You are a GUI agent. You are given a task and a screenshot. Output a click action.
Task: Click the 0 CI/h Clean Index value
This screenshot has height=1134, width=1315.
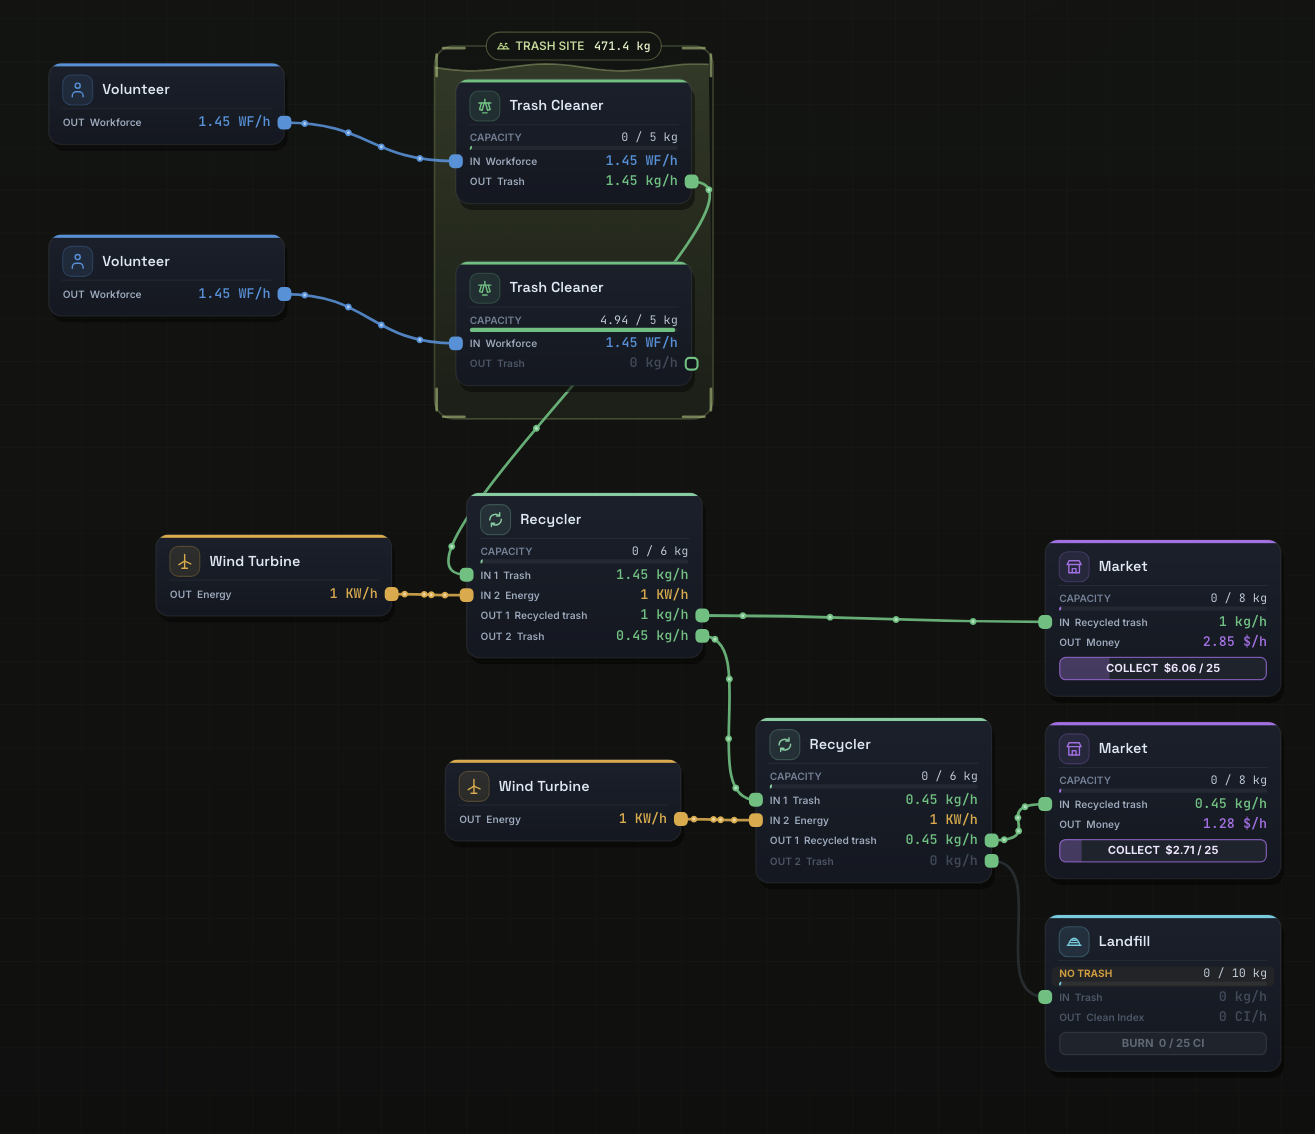[x=1243, y=1017]
